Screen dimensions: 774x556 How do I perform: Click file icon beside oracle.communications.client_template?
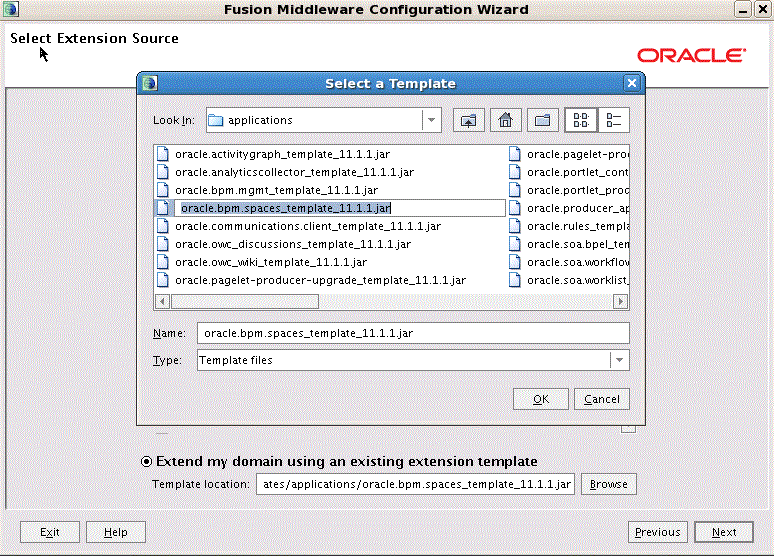162,226
